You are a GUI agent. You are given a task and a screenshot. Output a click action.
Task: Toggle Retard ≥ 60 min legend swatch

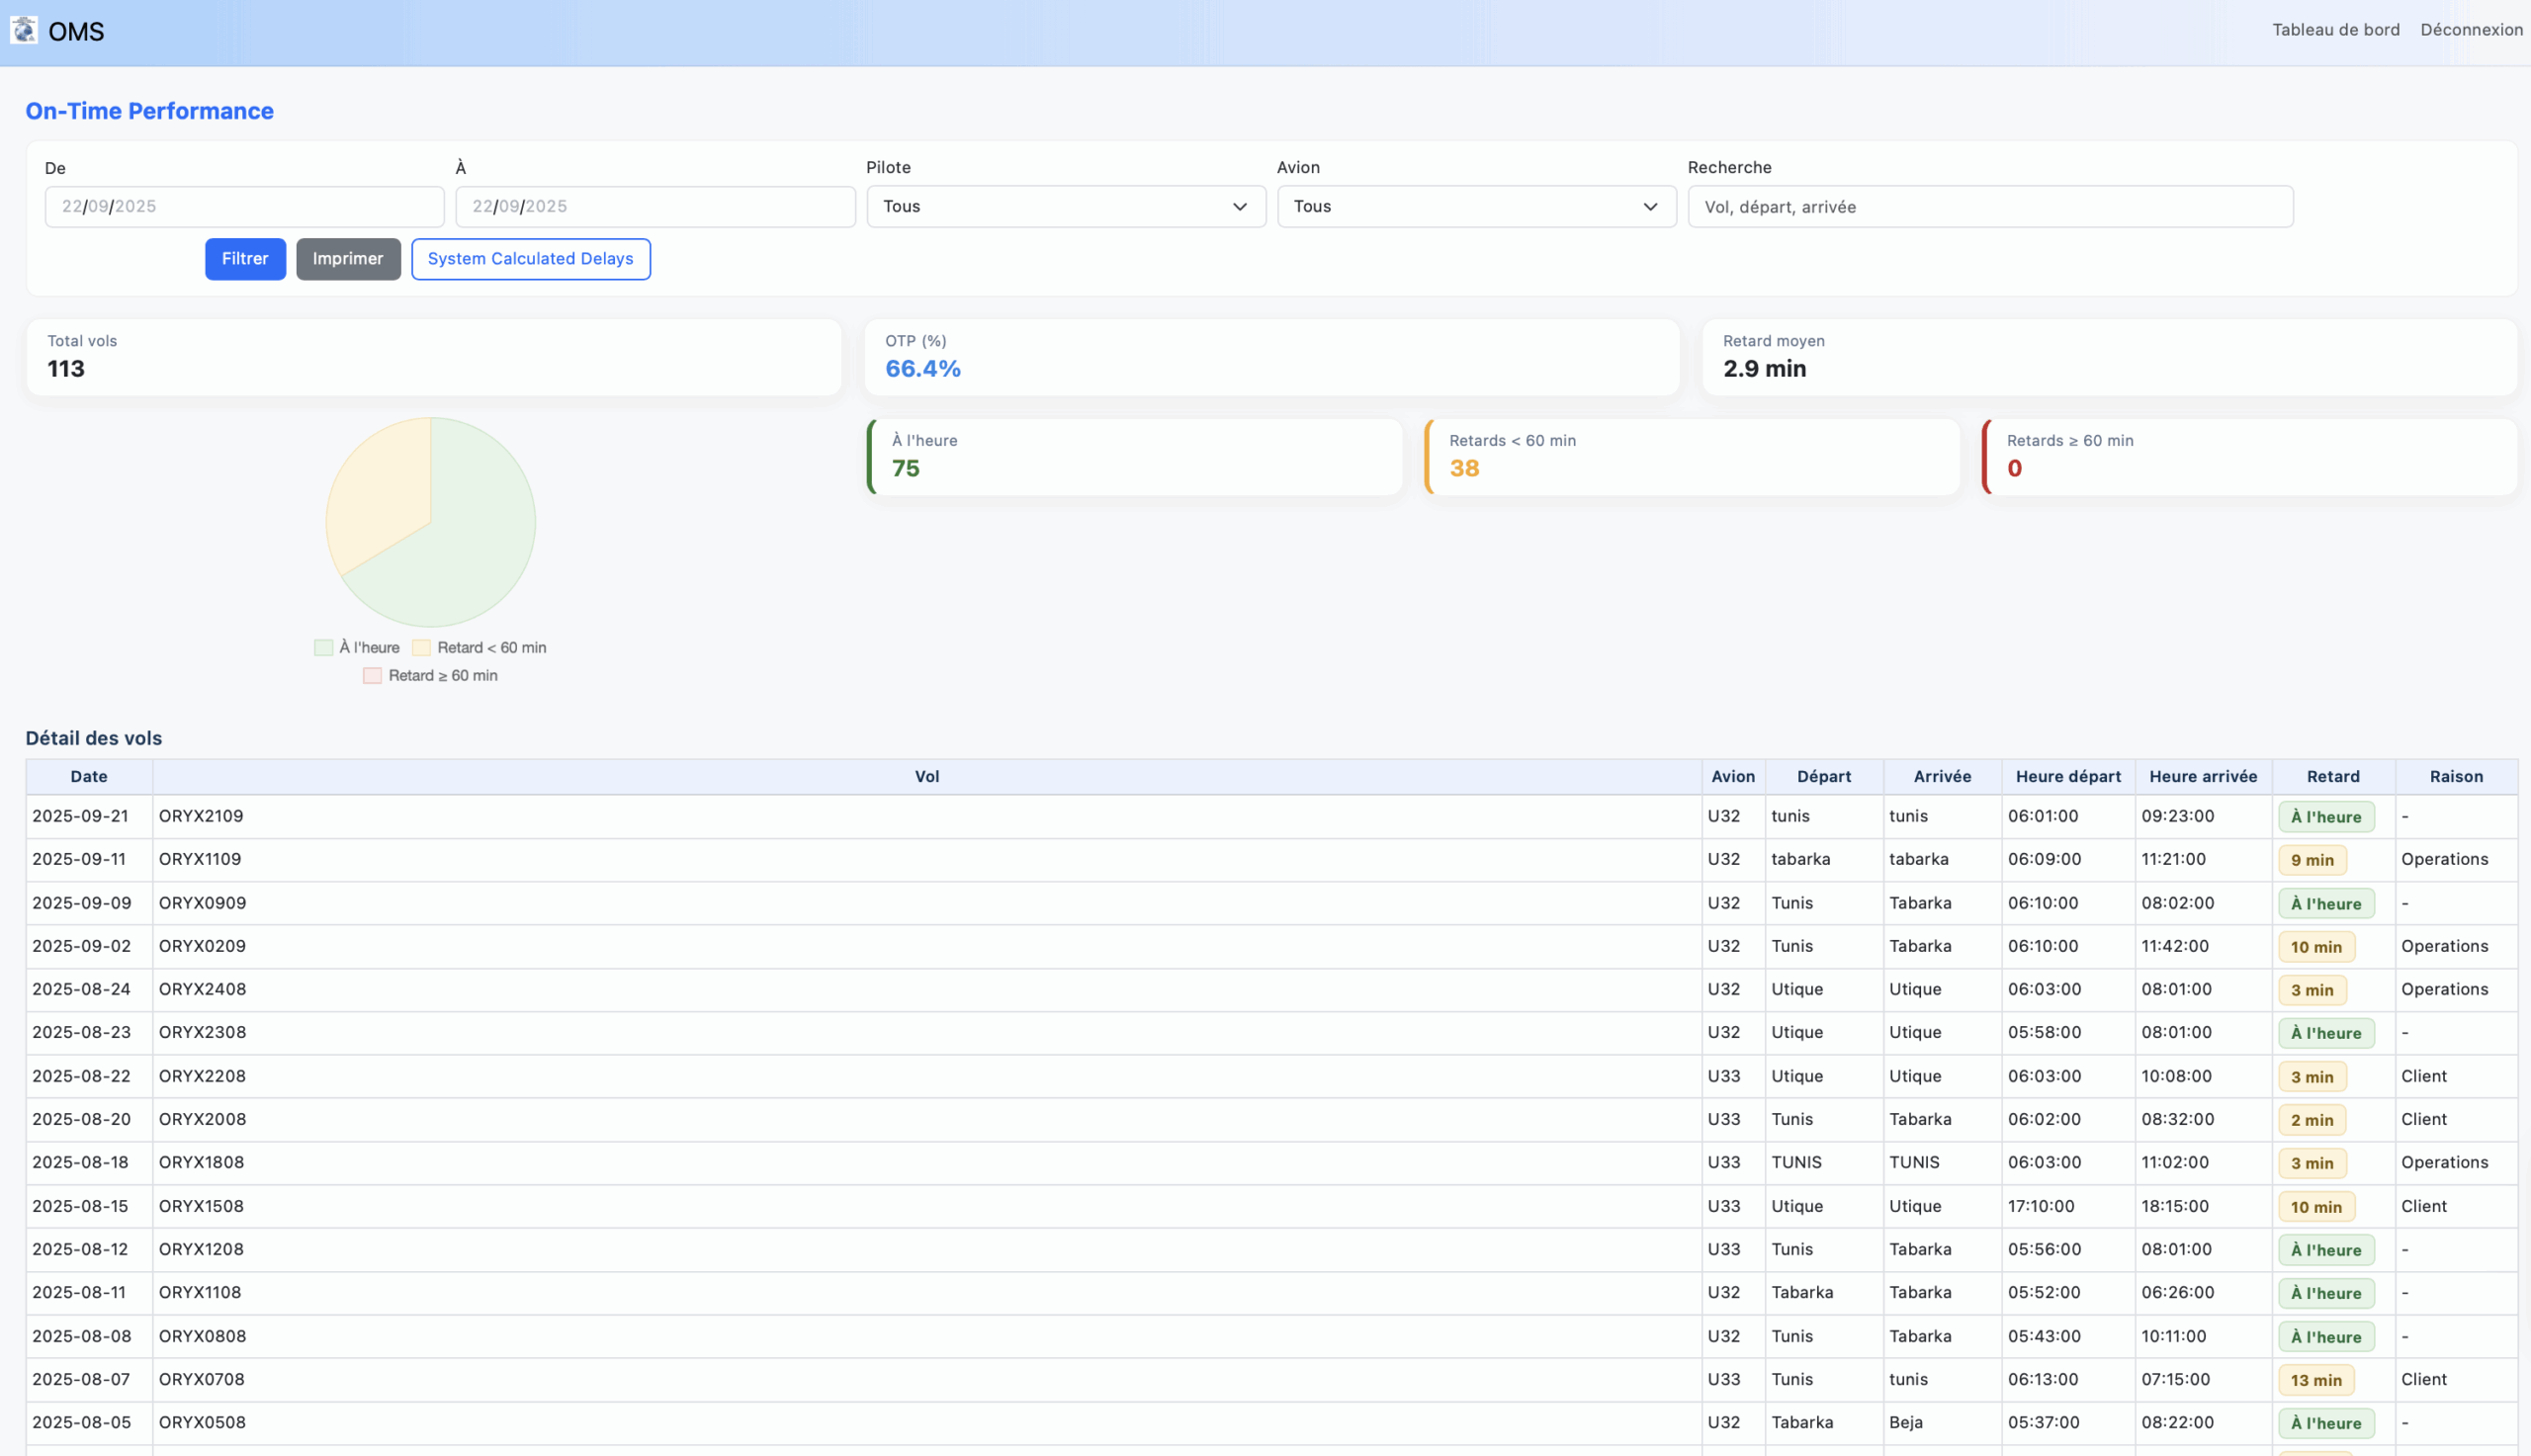(372, 676)
